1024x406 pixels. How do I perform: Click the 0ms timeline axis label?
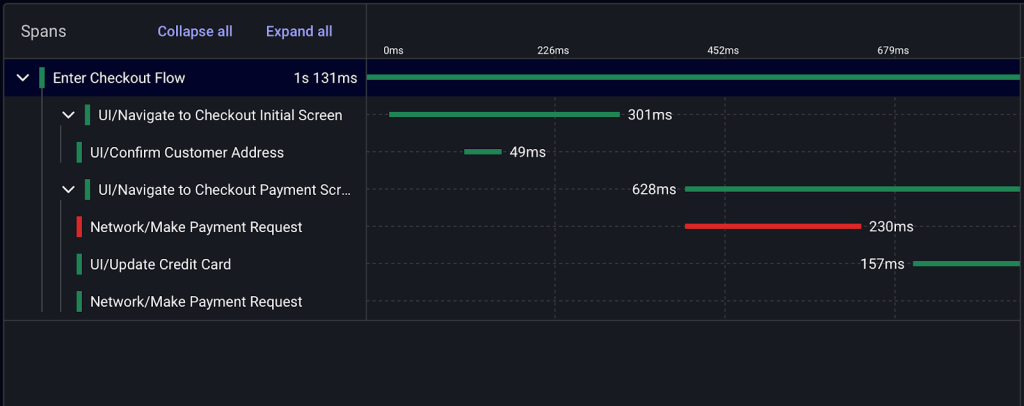(x=393, y=50)
